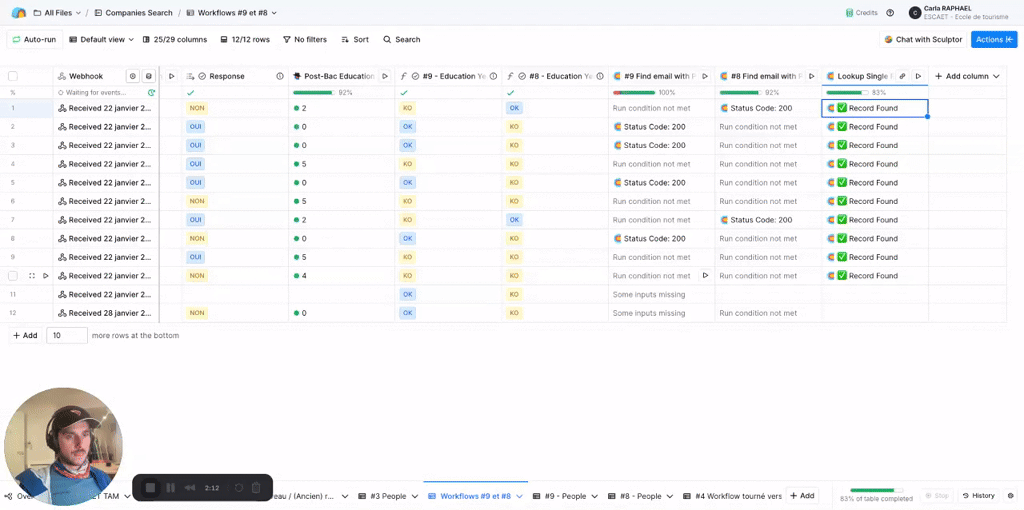The image size is (1024, 510).
Task: Run the Post-Bac Education column play icon
Action: pos(385,76)
